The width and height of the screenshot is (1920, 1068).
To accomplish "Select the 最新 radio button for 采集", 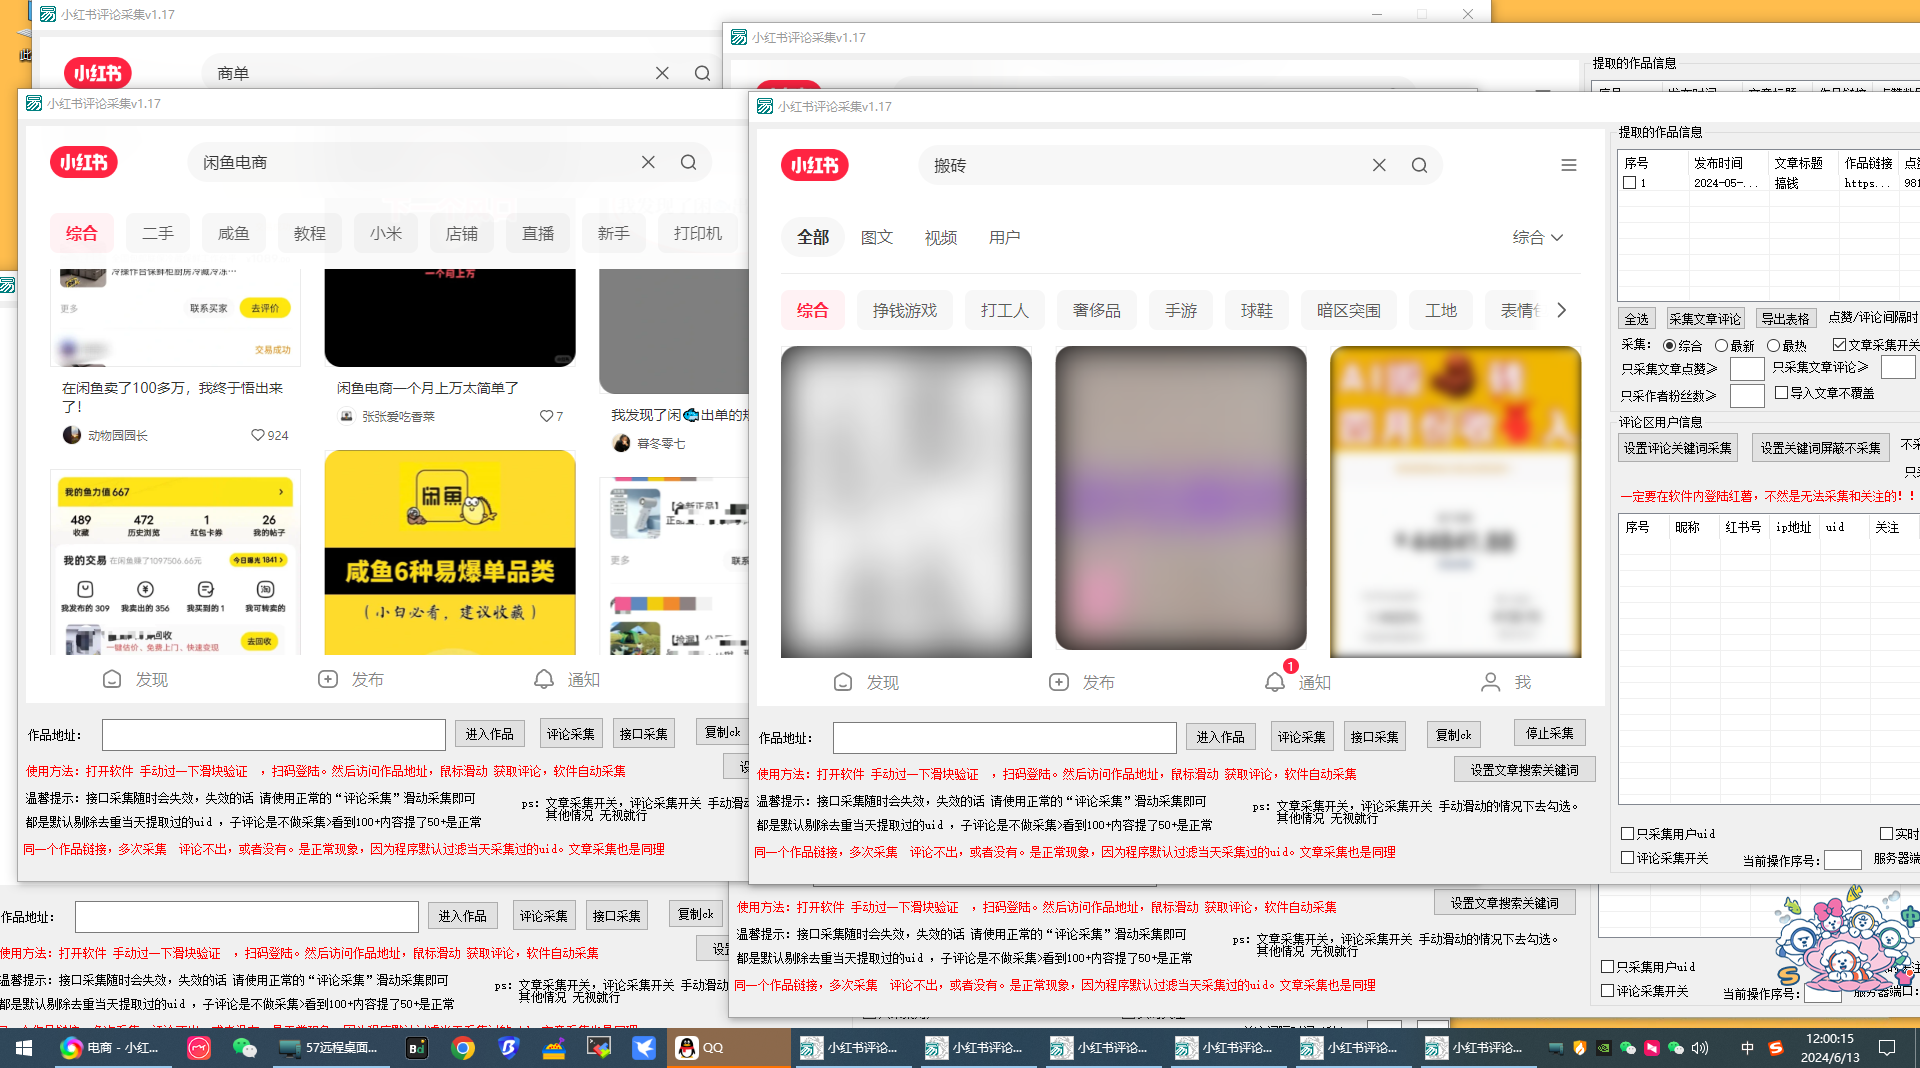I will 1721,346.
